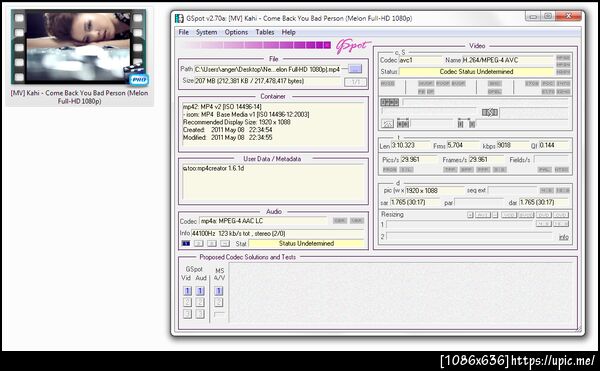This screenshot has height=371, width=600.
Task: Click the 'isom: MP4 Base Media v1' line
Action: click(x=246, y=114)
